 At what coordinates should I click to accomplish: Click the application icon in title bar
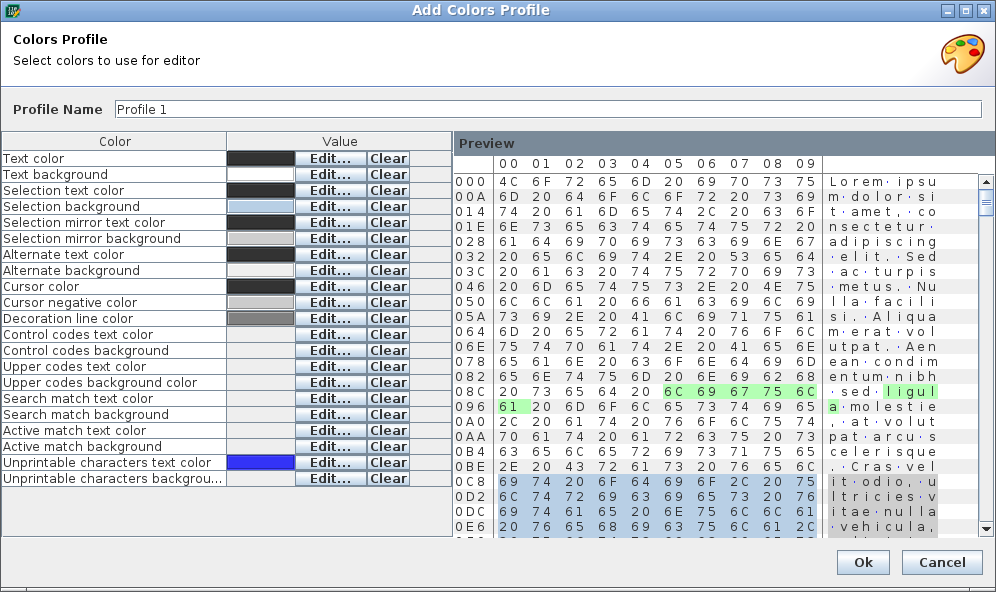pyautogui.click(x=12, y=10)
